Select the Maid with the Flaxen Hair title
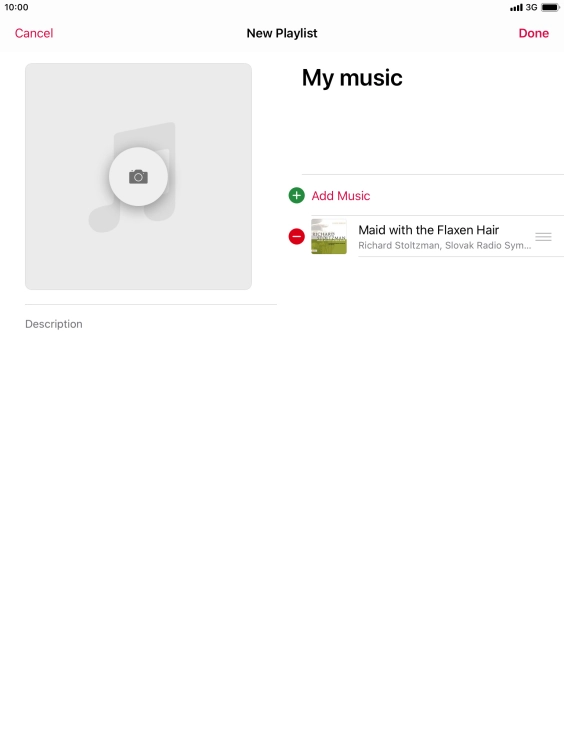Image resolution: width=564 pixels, height=752 pixels. pyautogui.click(x=428, y=230)
